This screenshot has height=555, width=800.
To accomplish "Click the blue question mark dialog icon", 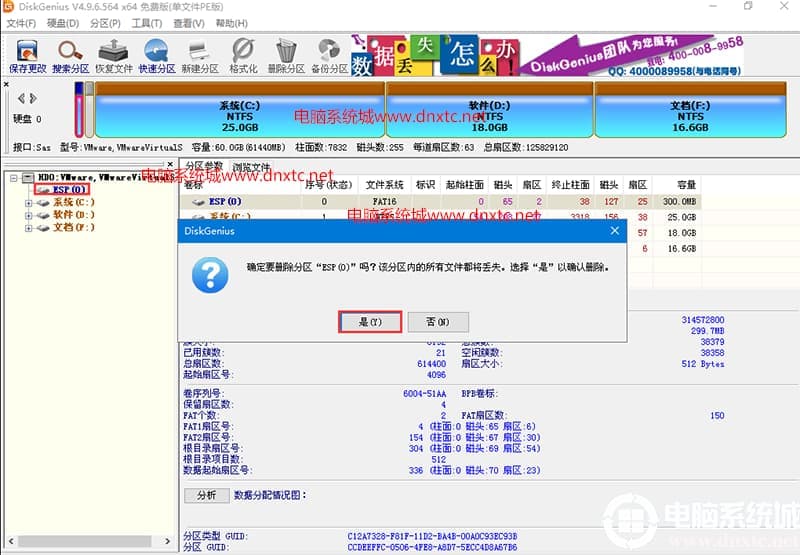I will 210,275.
